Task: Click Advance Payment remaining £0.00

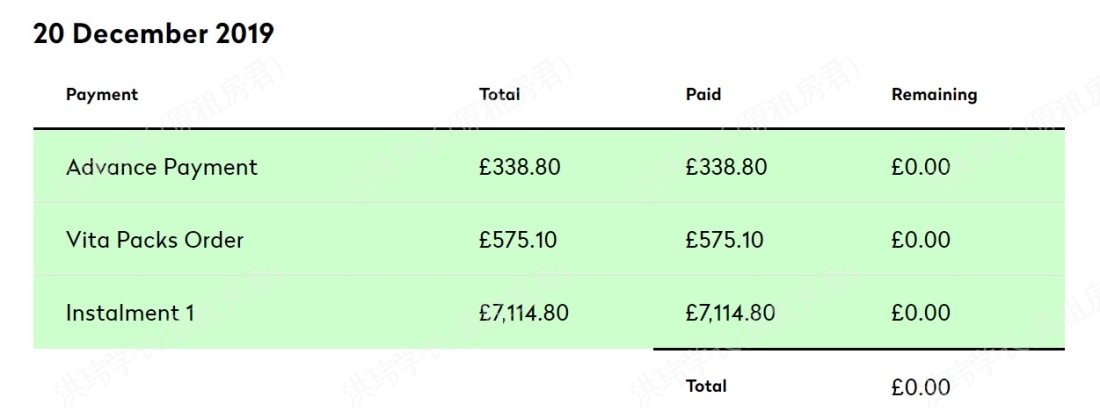Action: pos(920,167)
